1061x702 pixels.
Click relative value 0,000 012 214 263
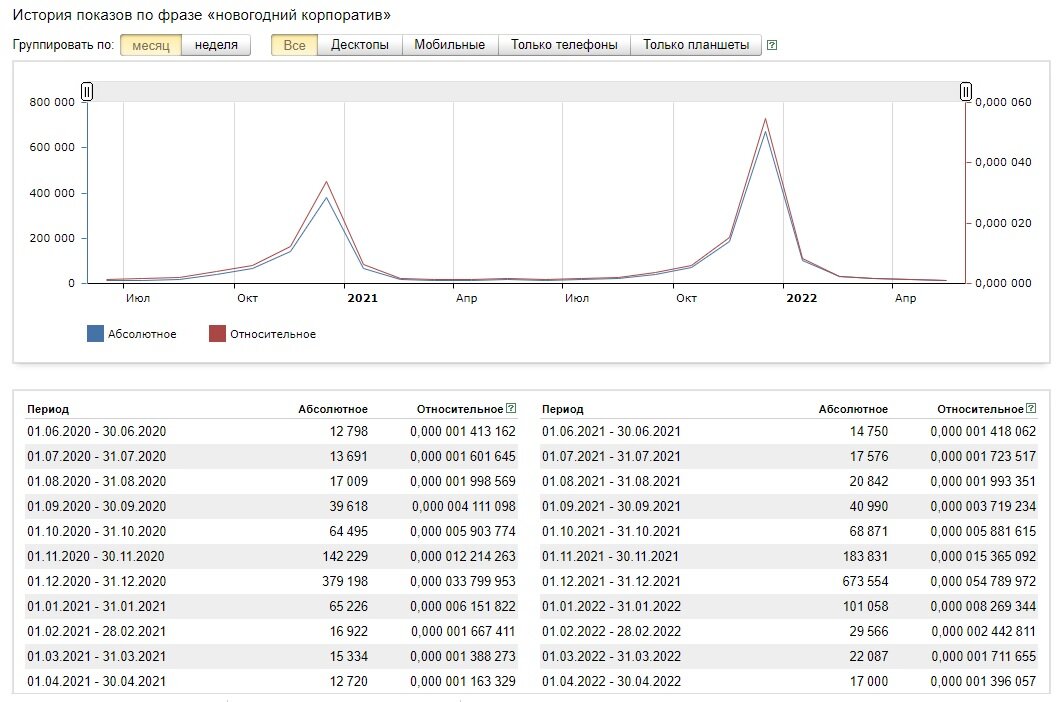click(x=463, y=556)
